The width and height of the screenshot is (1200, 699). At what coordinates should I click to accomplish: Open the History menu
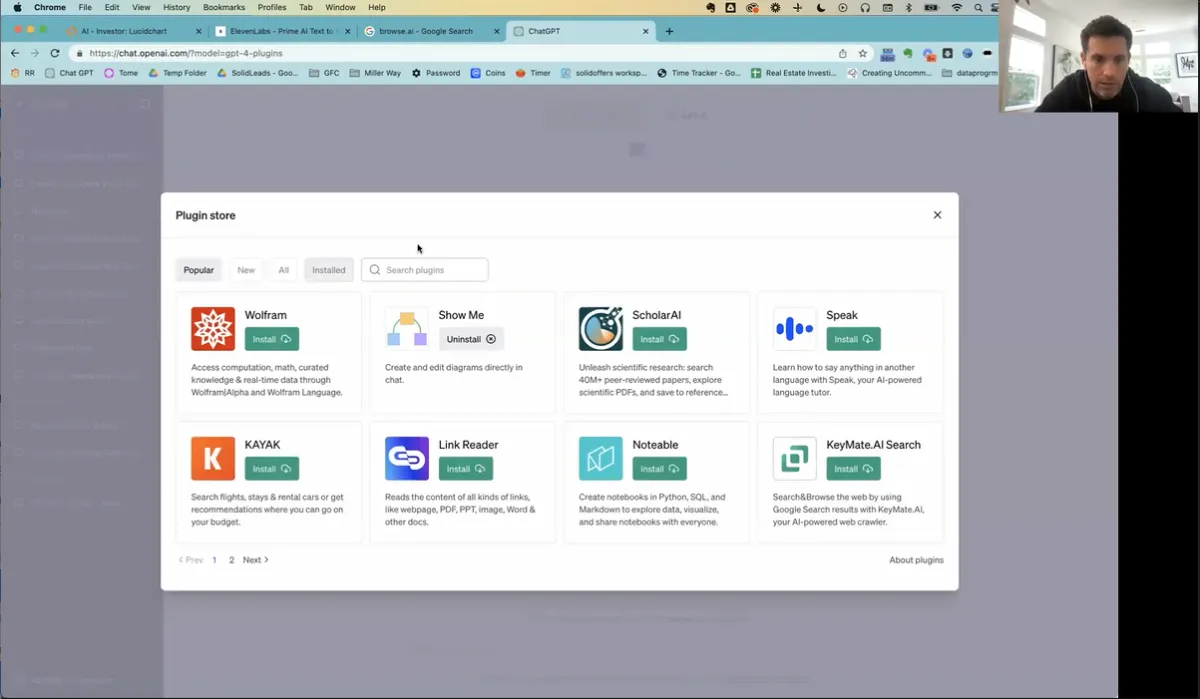pyautogui.click(x=176, y=7)
